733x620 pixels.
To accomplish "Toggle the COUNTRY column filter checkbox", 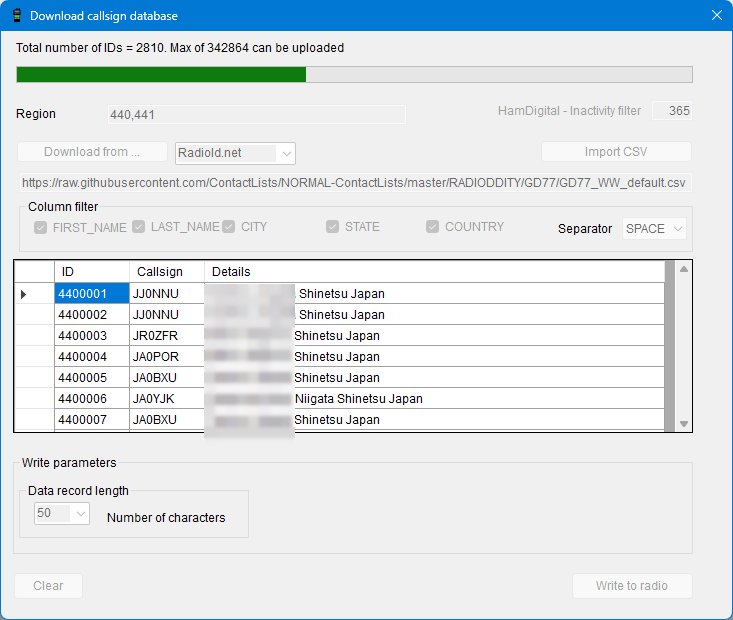I will [x=433, y=227].
